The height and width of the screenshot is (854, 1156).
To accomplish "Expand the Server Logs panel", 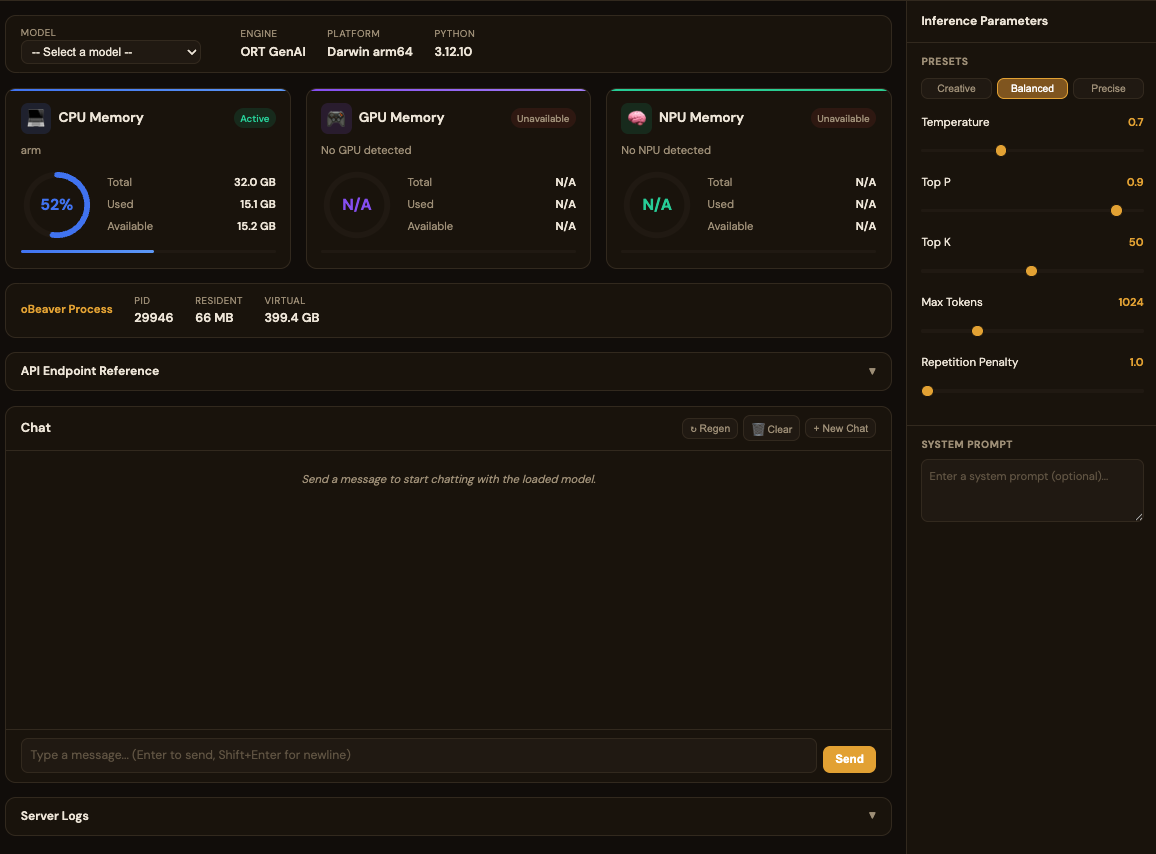I will pos(448,815).
